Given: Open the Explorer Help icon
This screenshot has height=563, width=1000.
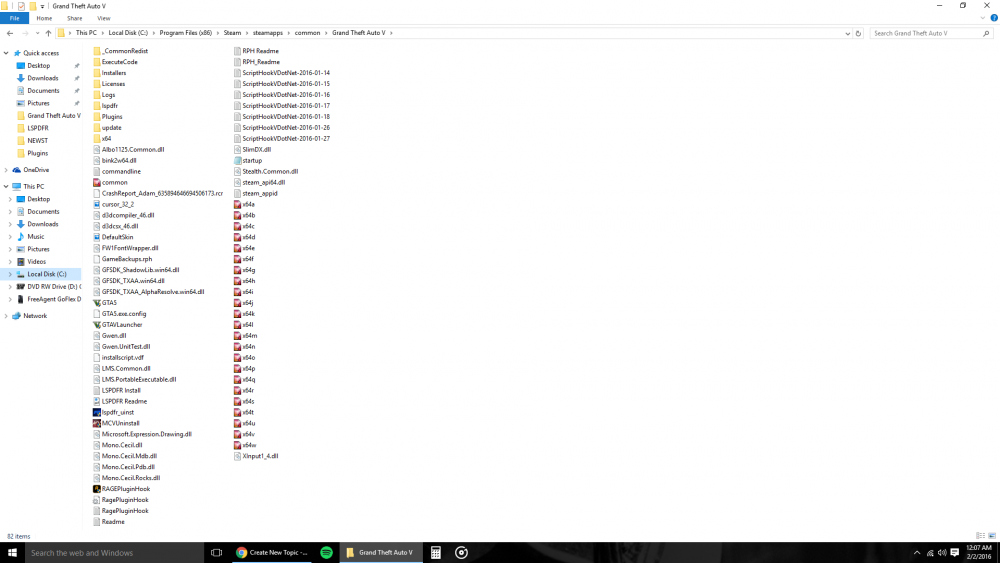Looking at the screenshot, I should coord(994,18).
